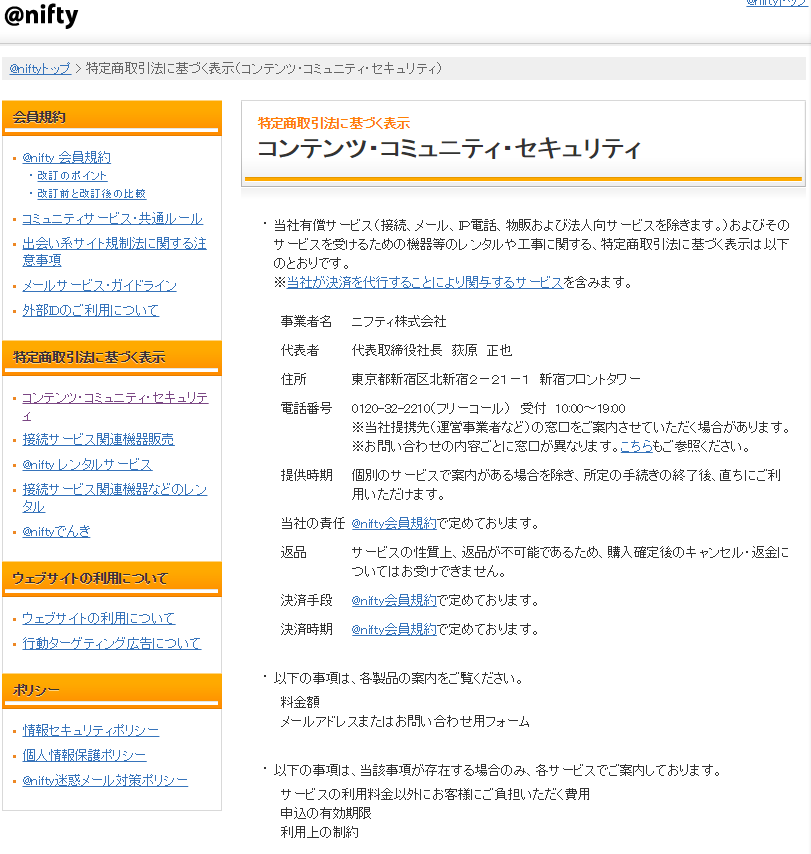Open sidebar link ウェブサイトの利用について
Viewport: 811px width, 854px height.
tap(99, 619)
